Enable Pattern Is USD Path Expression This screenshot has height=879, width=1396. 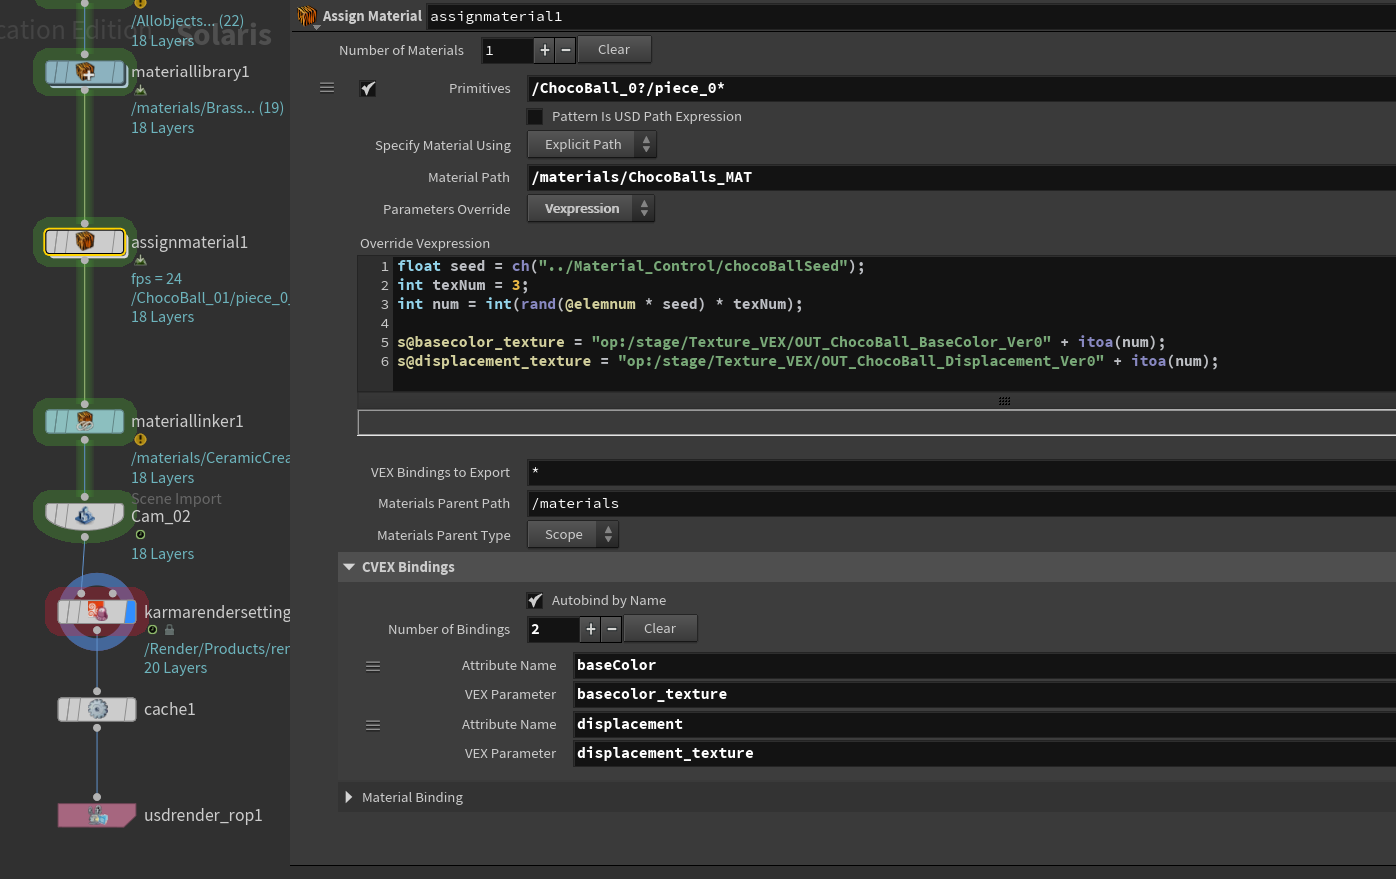click(x=535, y=117)
